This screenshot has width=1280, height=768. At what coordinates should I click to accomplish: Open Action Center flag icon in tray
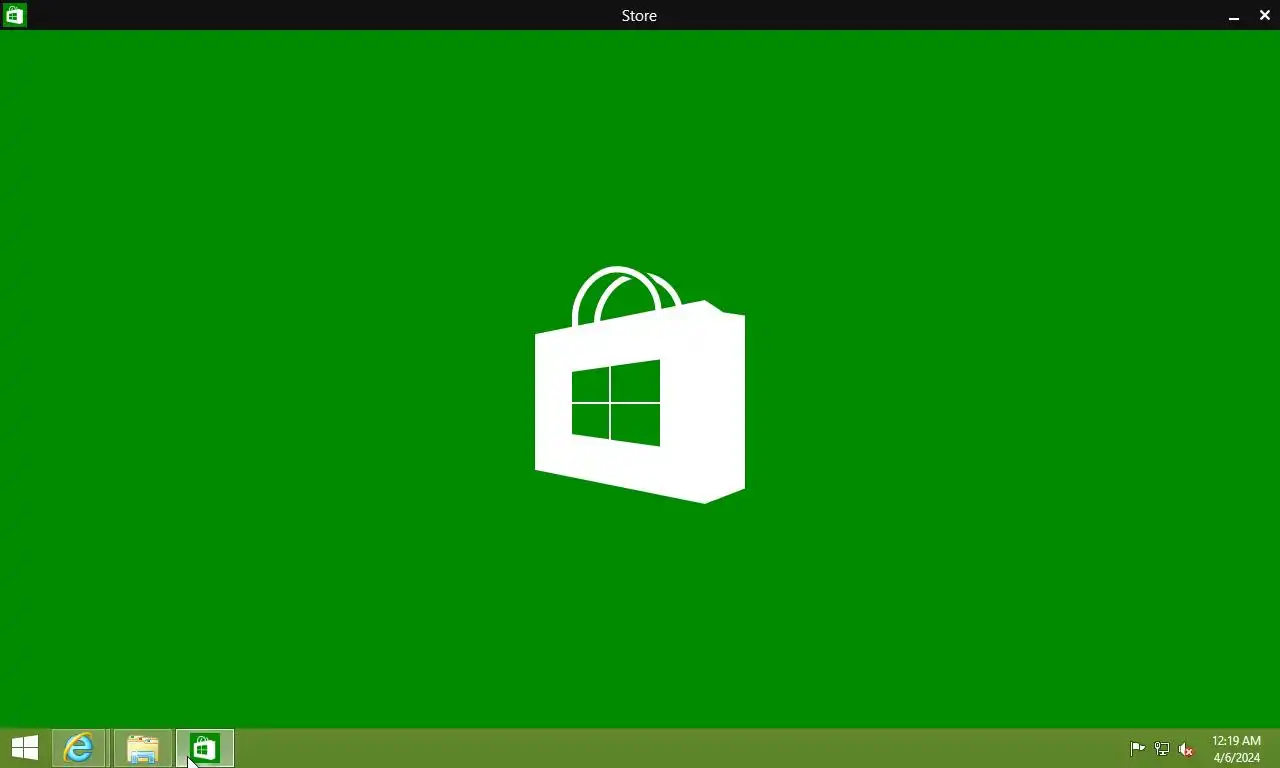click(1137, 749)
